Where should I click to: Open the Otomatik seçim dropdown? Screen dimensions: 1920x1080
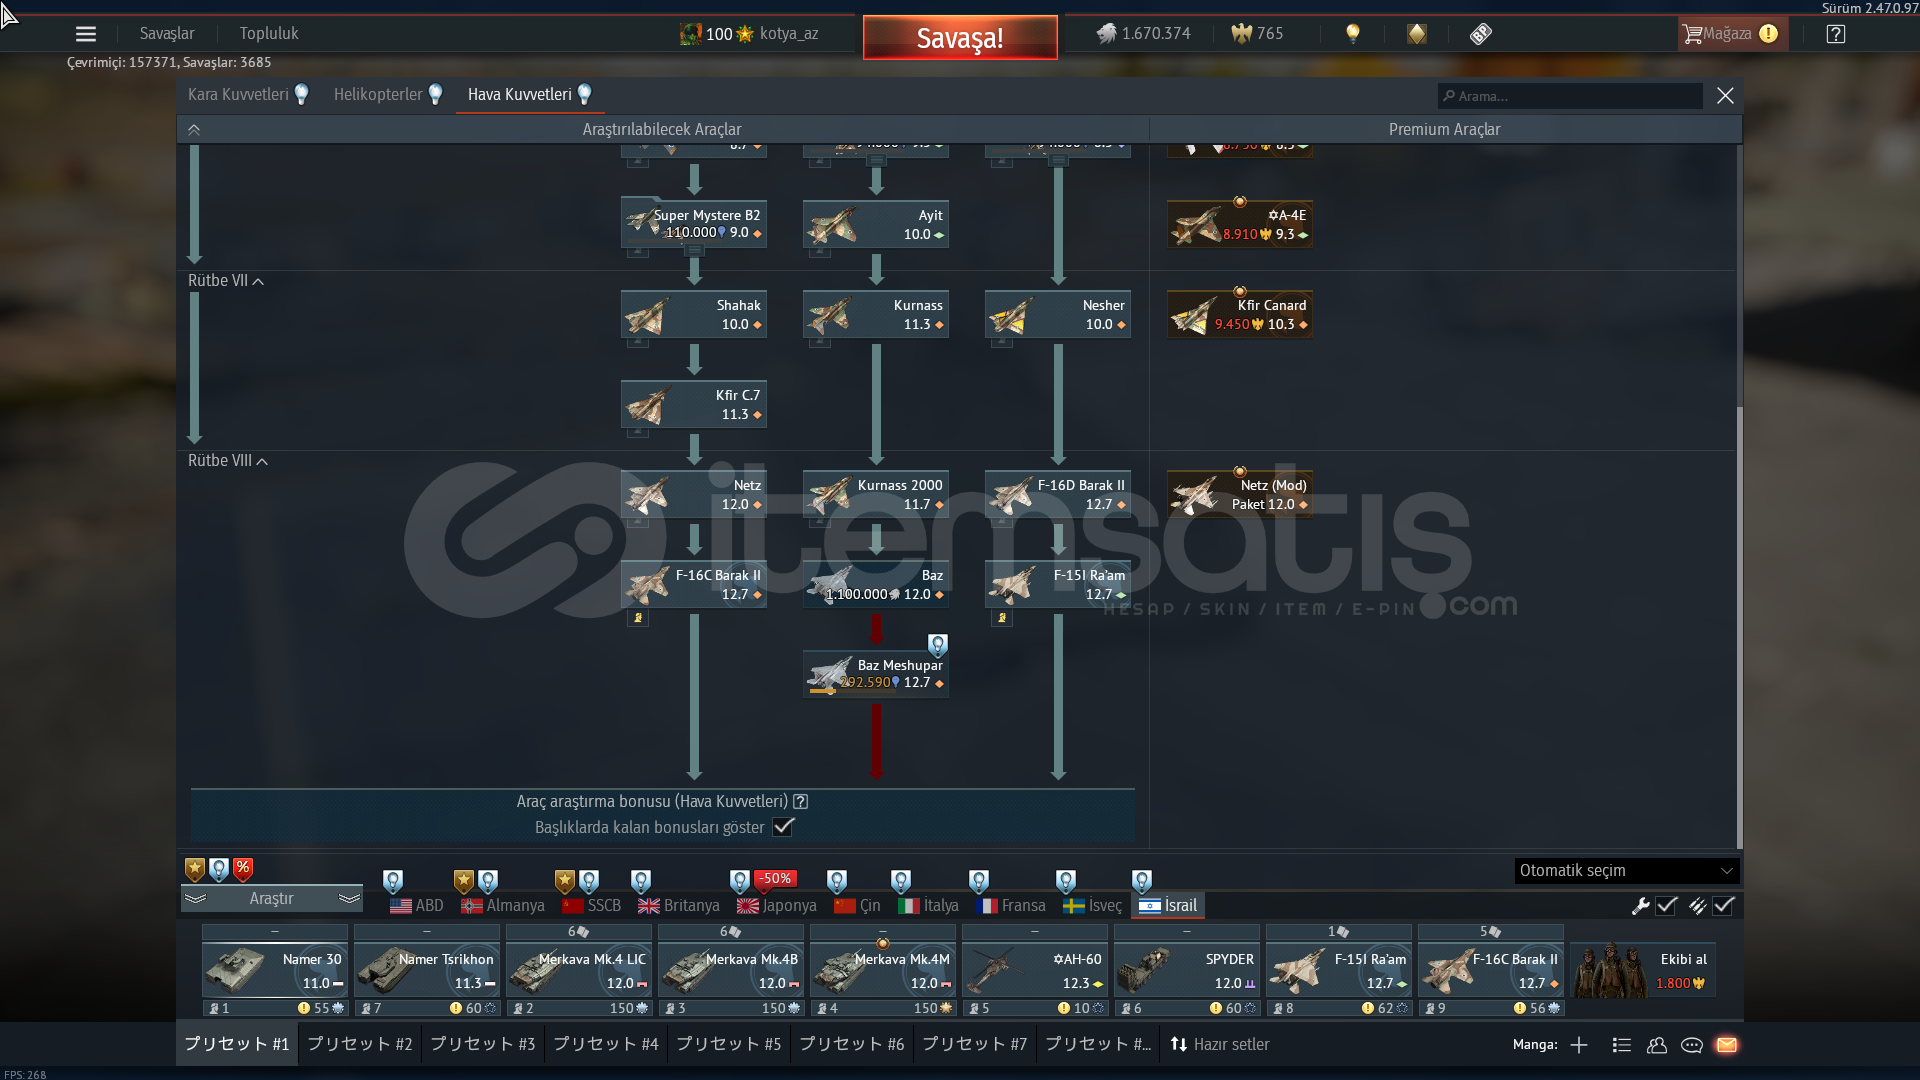coord(1627,871)
